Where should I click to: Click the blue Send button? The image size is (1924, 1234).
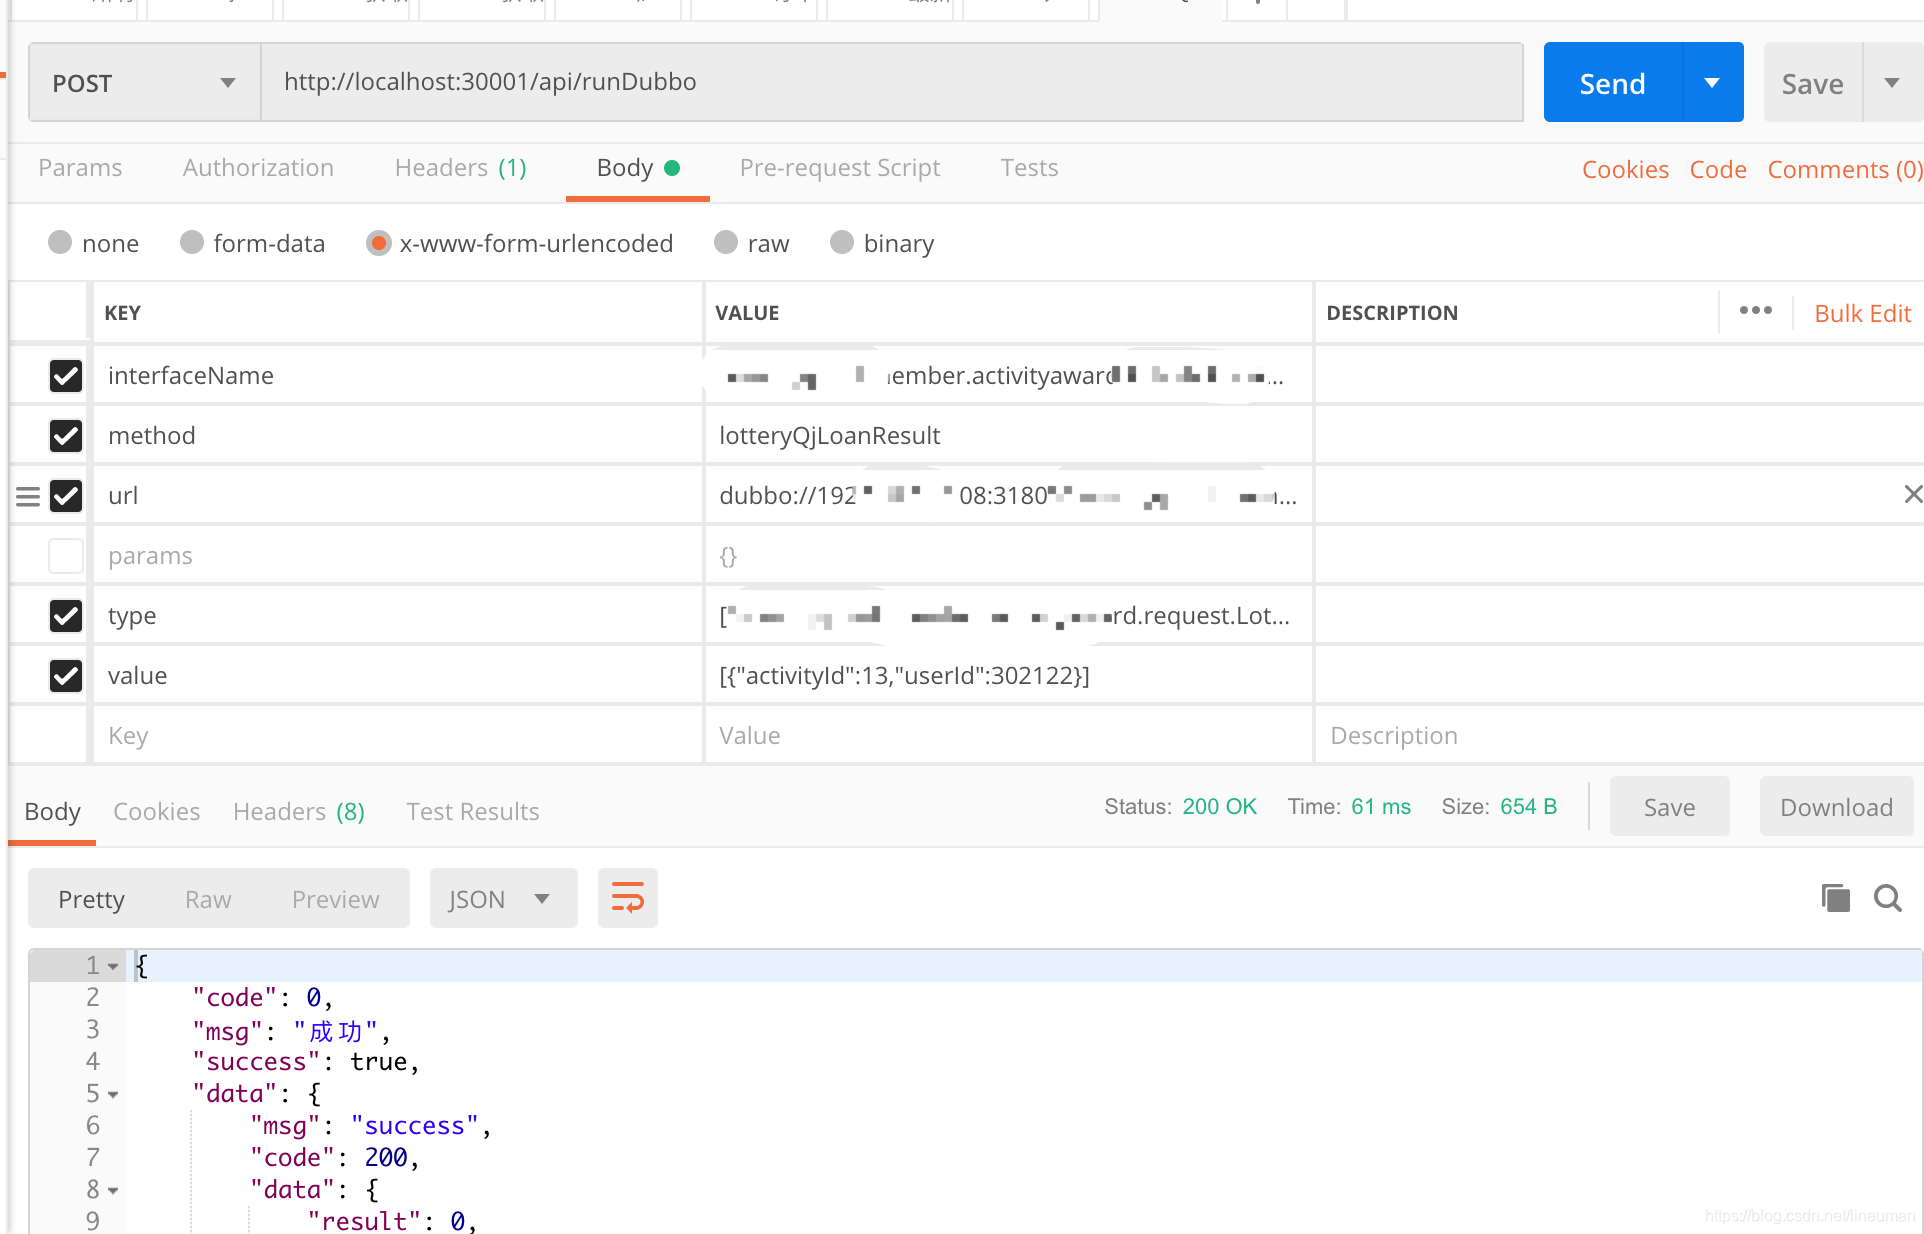1612,83
